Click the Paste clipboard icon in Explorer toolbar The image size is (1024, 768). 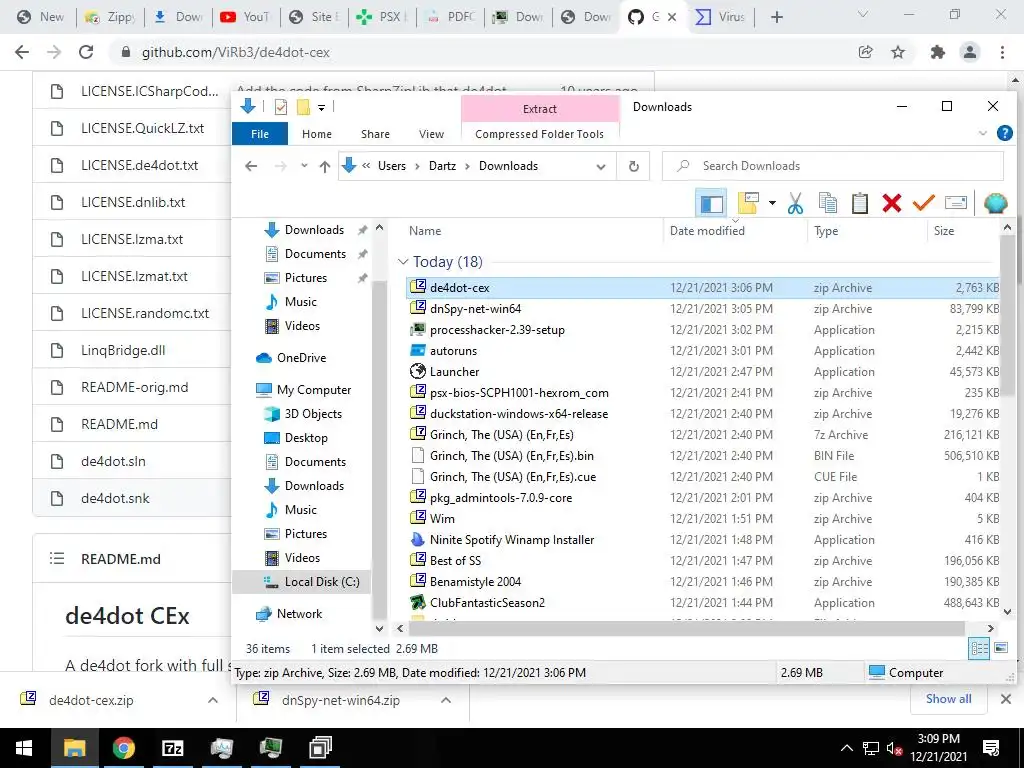click(x=859, y=203)
